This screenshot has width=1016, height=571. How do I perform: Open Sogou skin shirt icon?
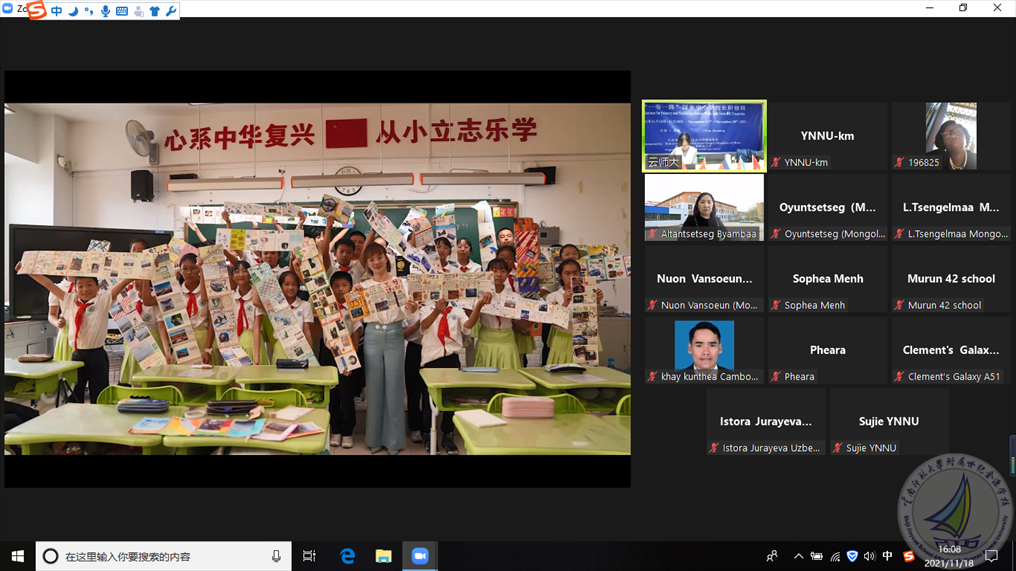coord(154,11)
